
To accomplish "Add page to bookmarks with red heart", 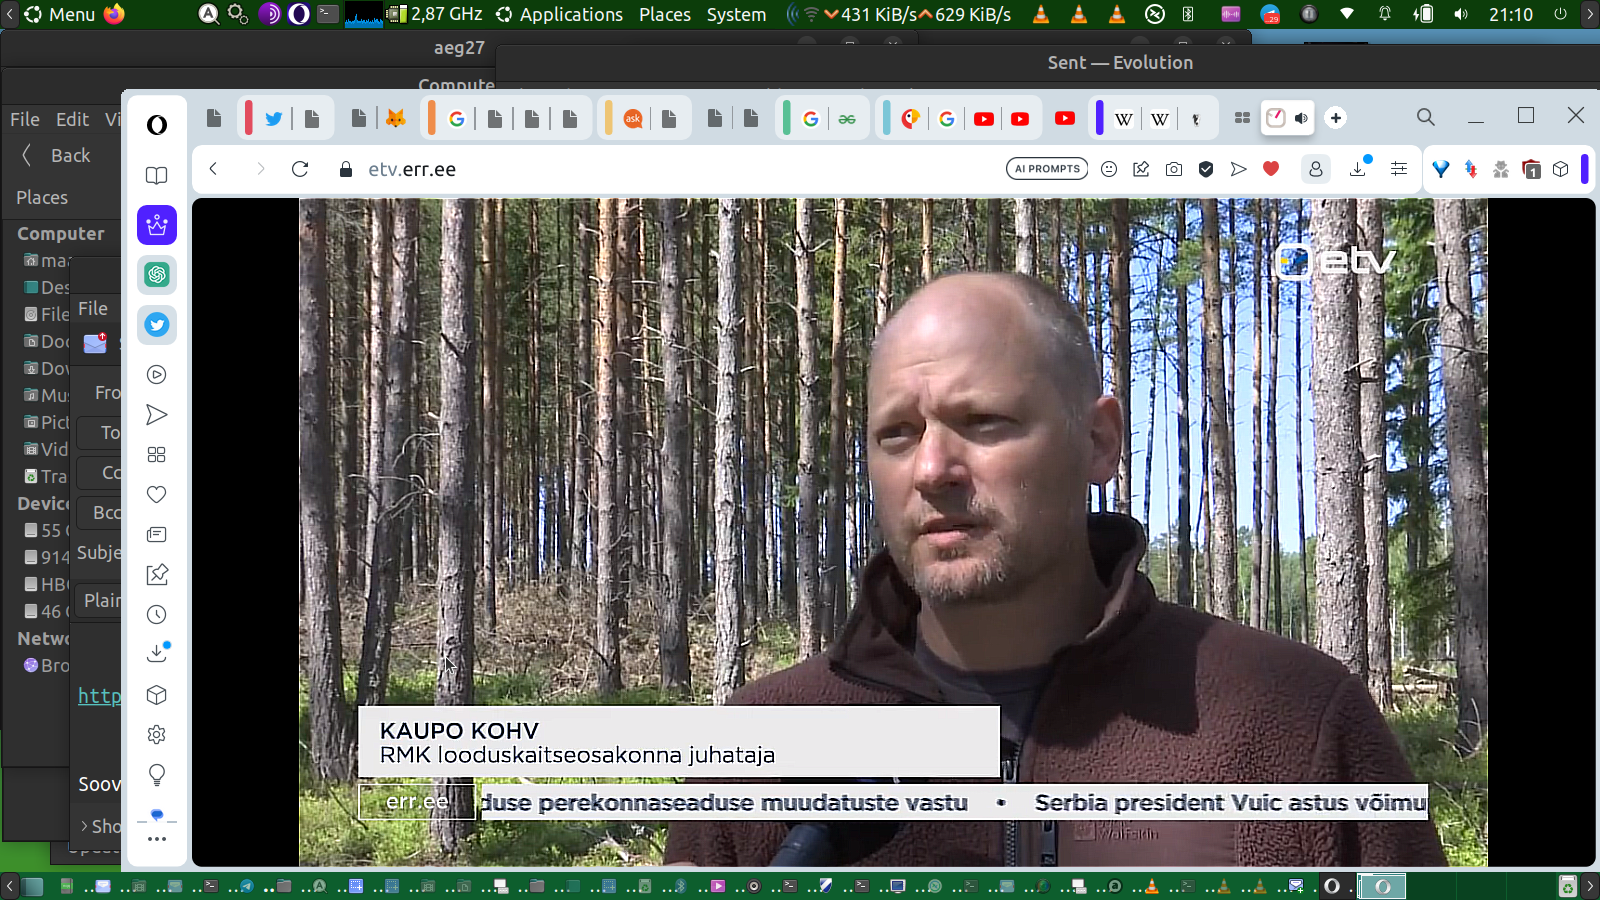I will coord(1271,169).
